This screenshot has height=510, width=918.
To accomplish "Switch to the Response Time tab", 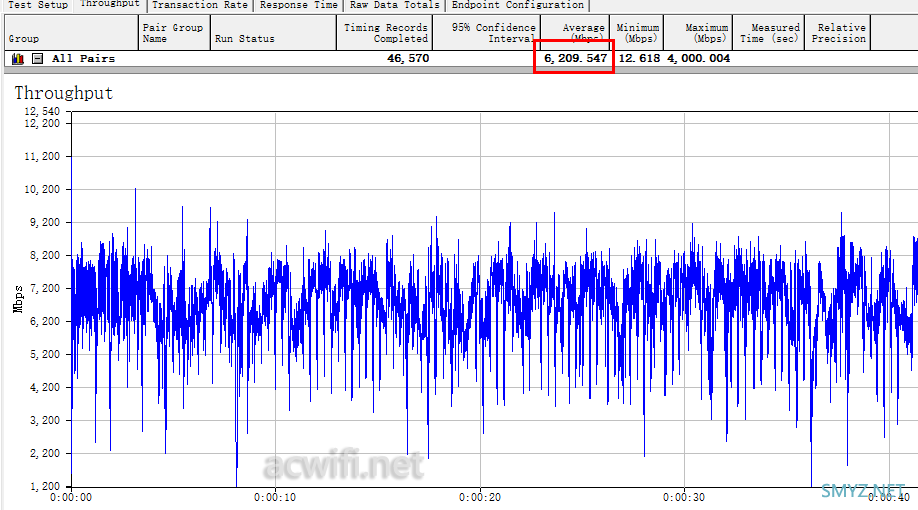I will pyautogui.click(x=298, y=5).
